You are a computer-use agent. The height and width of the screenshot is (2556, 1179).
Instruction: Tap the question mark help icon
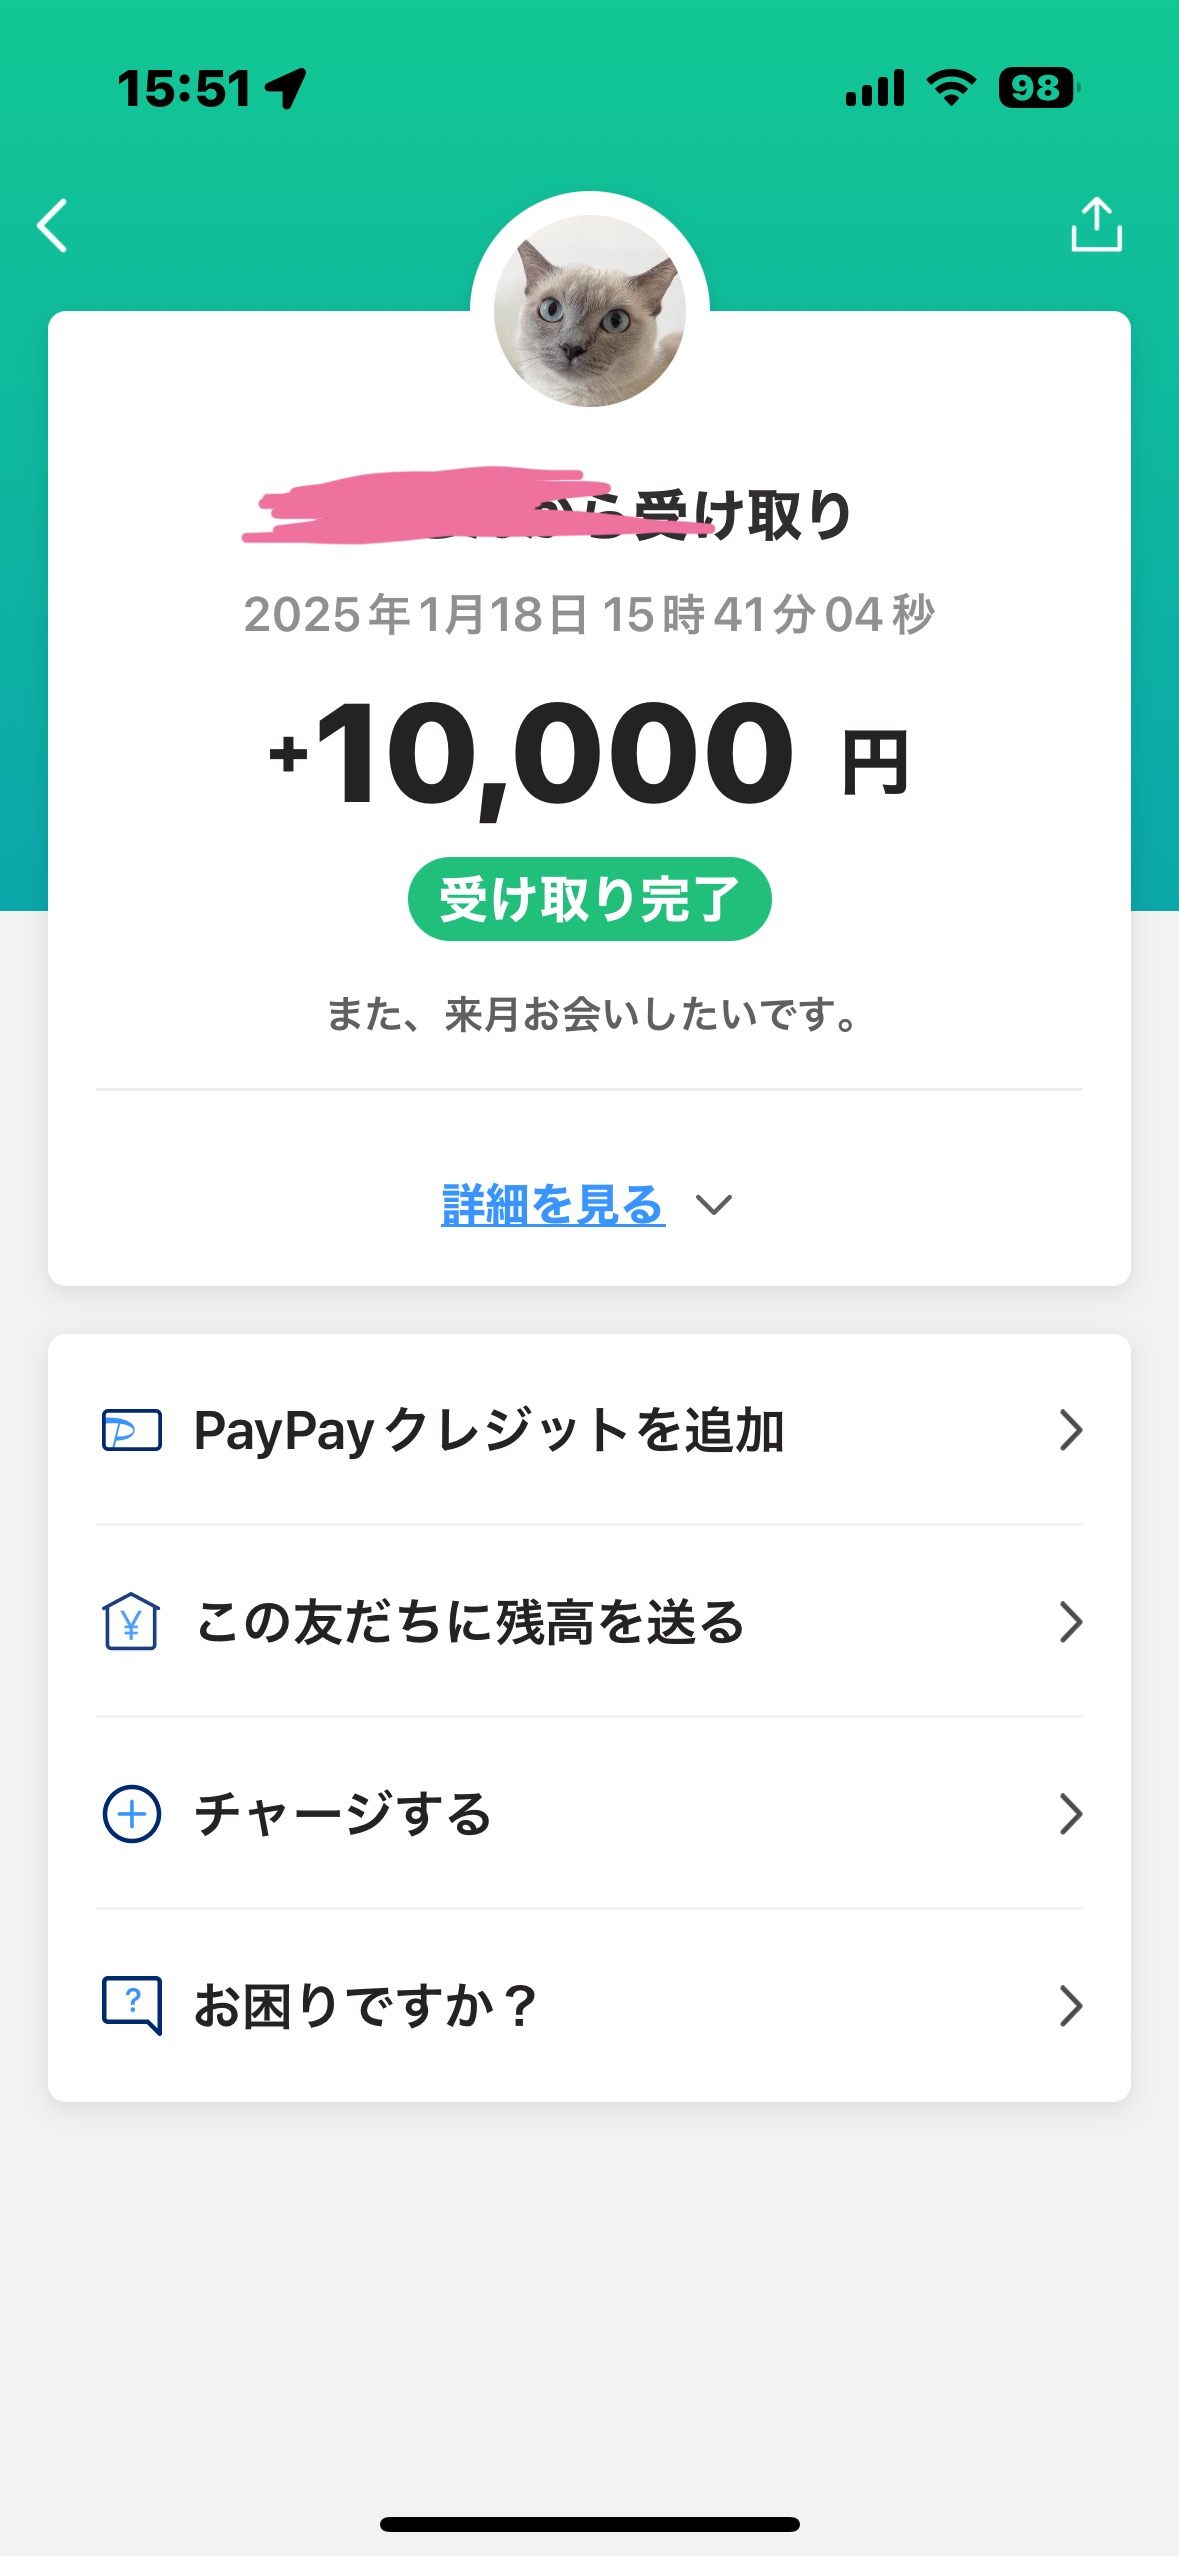(x=131, y=2005)
